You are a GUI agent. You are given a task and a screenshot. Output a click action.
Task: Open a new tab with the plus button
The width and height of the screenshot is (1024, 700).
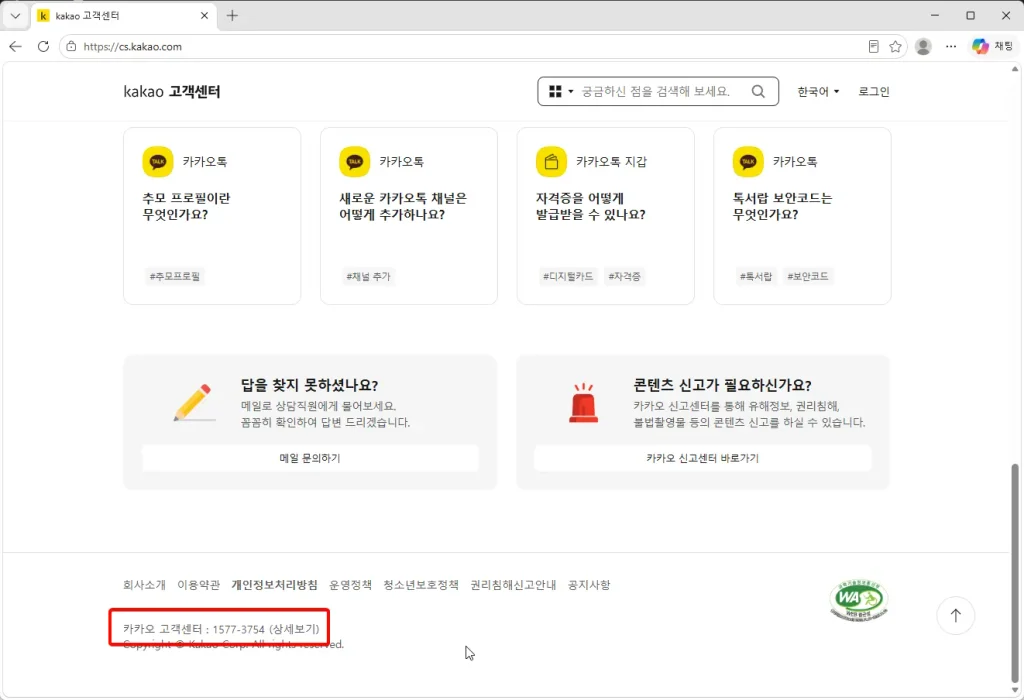point(232,16)
